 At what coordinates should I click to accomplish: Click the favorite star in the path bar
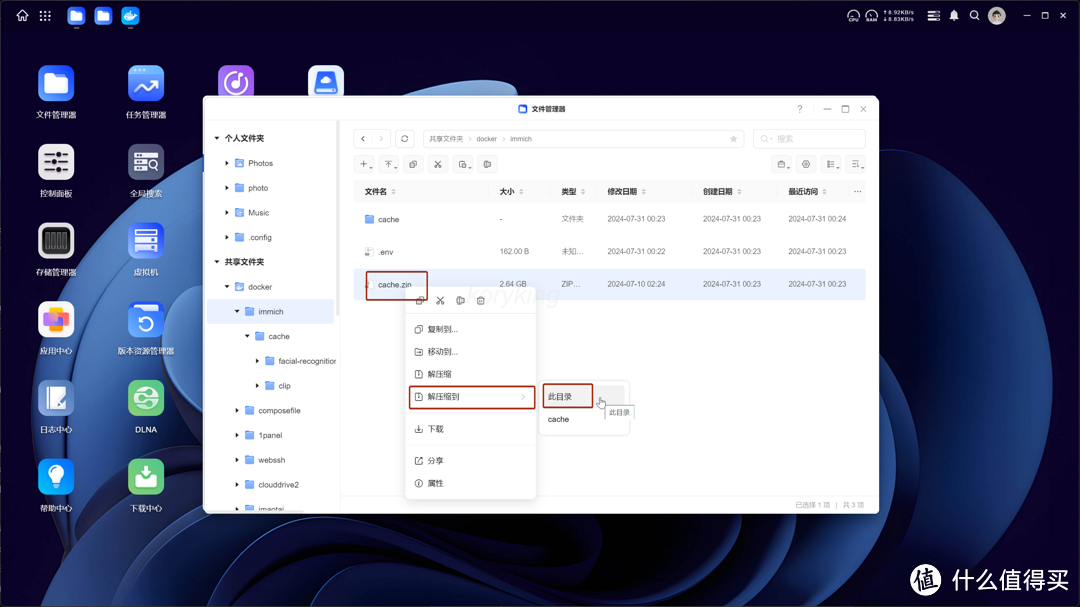click(x=733, y=139)
